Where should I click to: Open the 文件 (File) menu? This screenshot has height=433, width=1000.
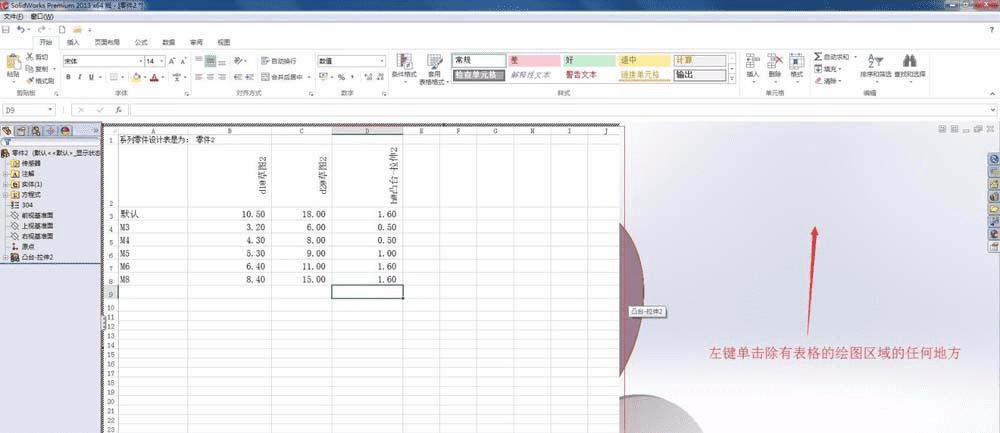pos(13,17)
